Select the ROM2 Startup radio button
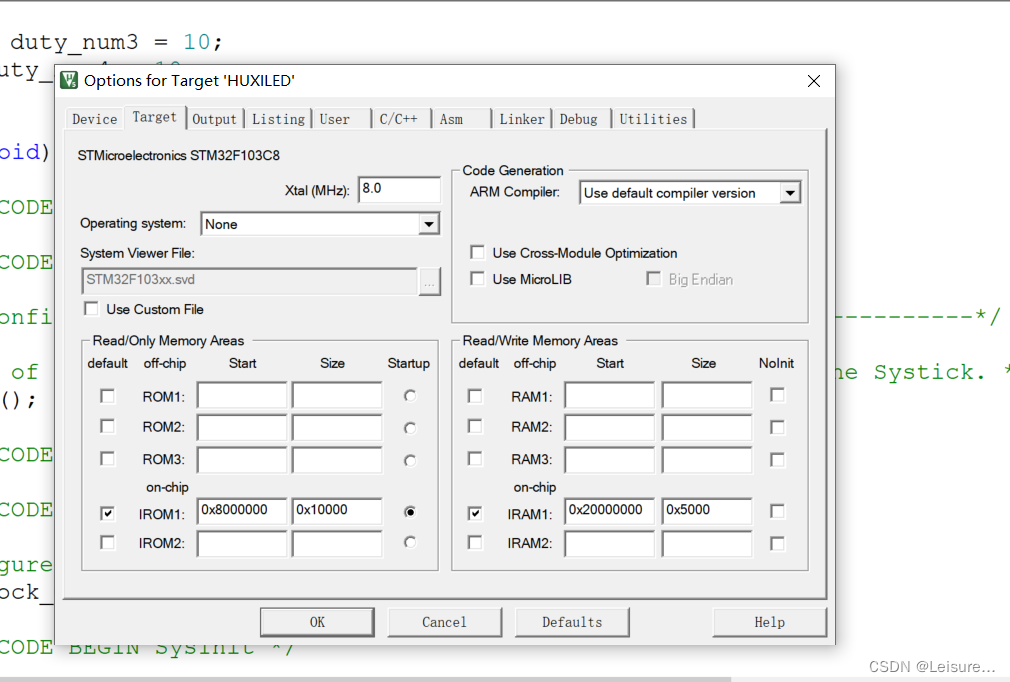The image size is (1010, 682). pos(410,428)
